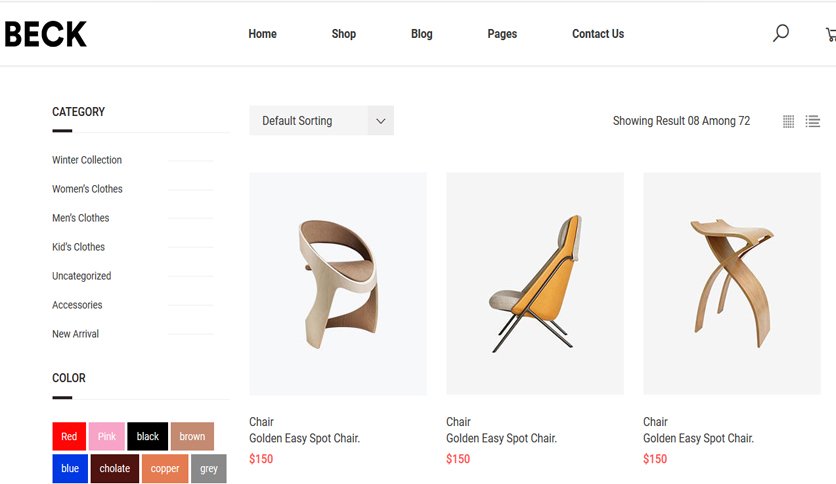Pick the blue color swatch
The width and height of the screenshot is (836, 484).
pyautogui.click(x=70, y=469)
